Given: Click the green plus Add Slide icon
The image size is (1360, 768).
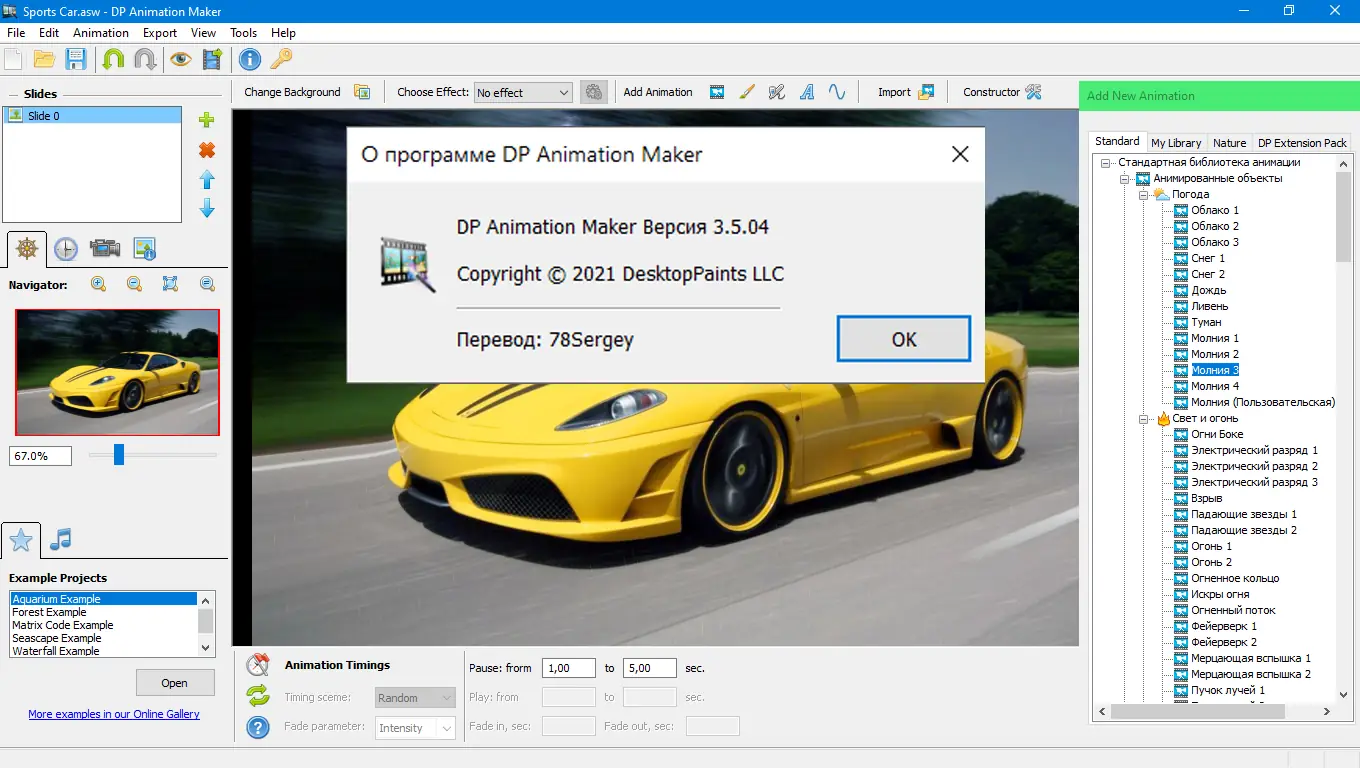Looking at the screenshot, I should coord(207,120).
